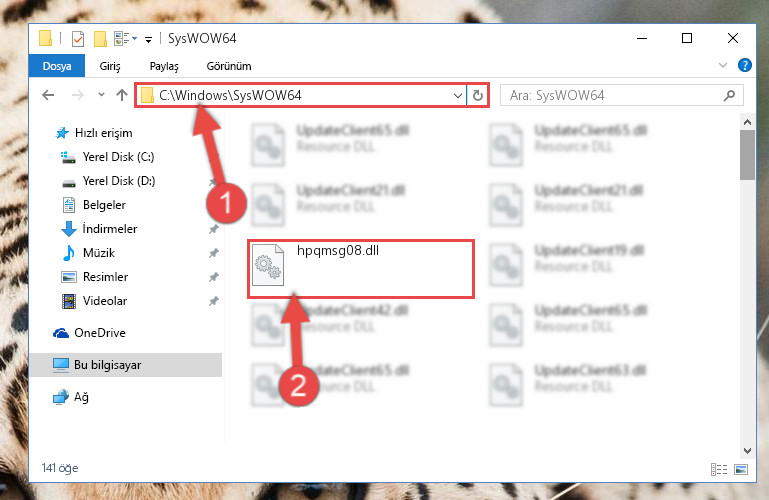Open the Dosya ribbon tab
The height and width of the screenshot is (500, 769).
[57, 66]
